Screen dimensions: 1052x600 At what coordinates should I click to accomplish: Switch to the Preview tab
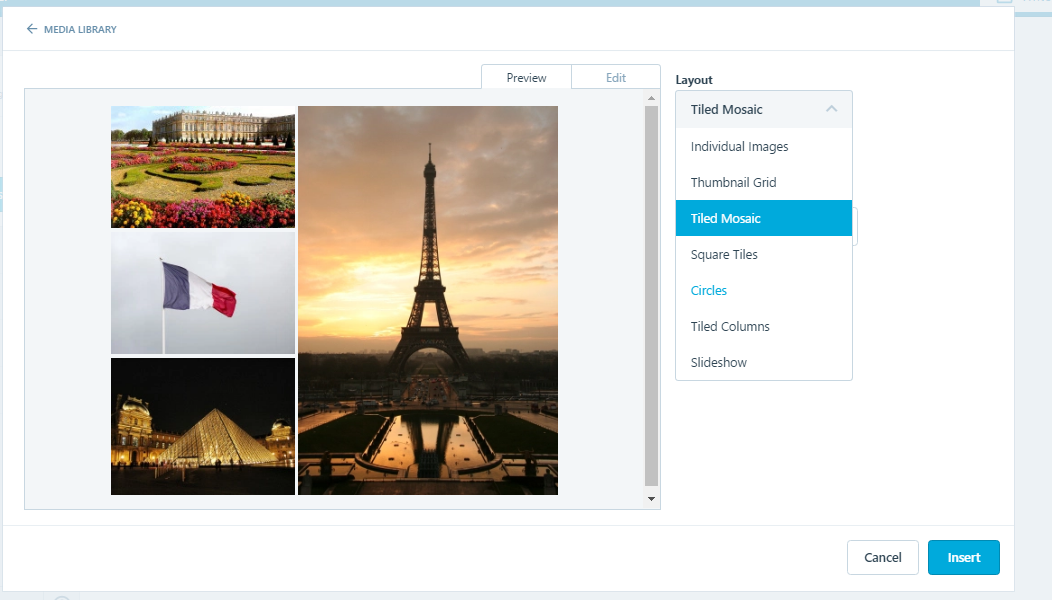coord(526,78)
